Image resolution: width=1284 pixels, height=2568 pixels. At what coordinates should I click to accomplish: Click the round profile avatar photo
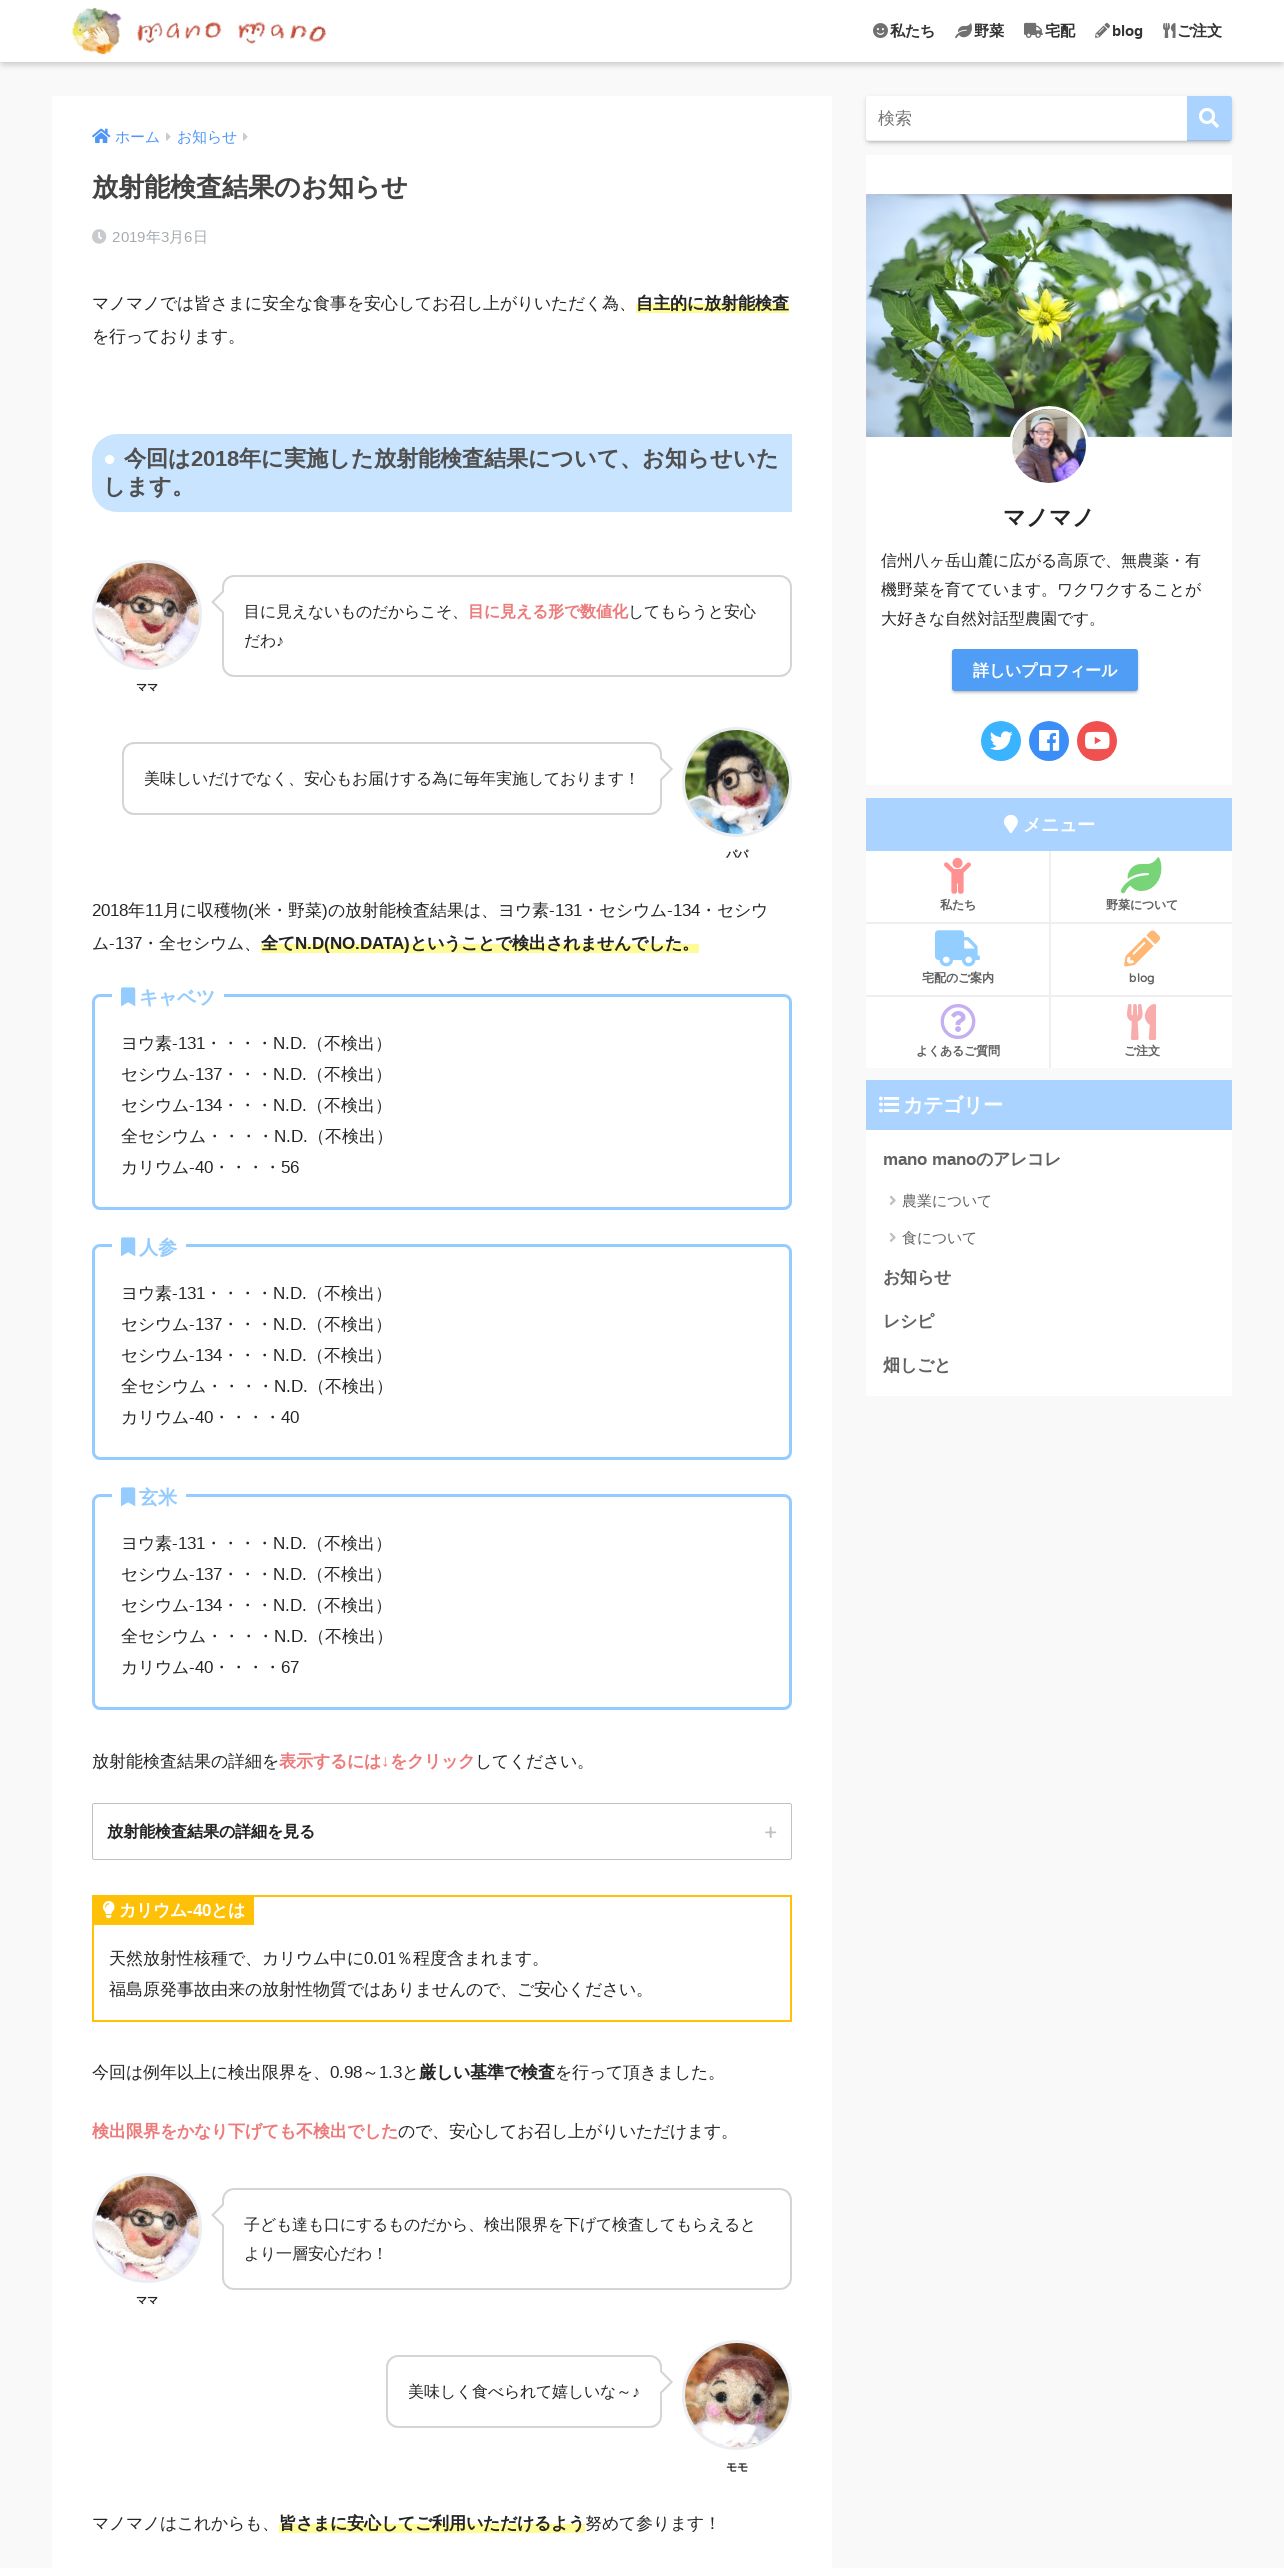(1049, 446)
